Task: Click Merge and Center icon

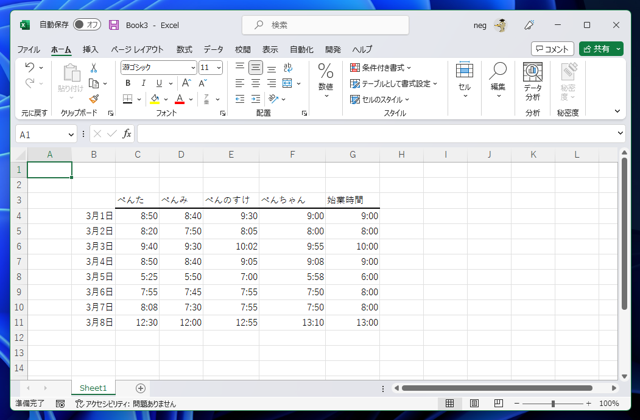Action: click(287, 83)
